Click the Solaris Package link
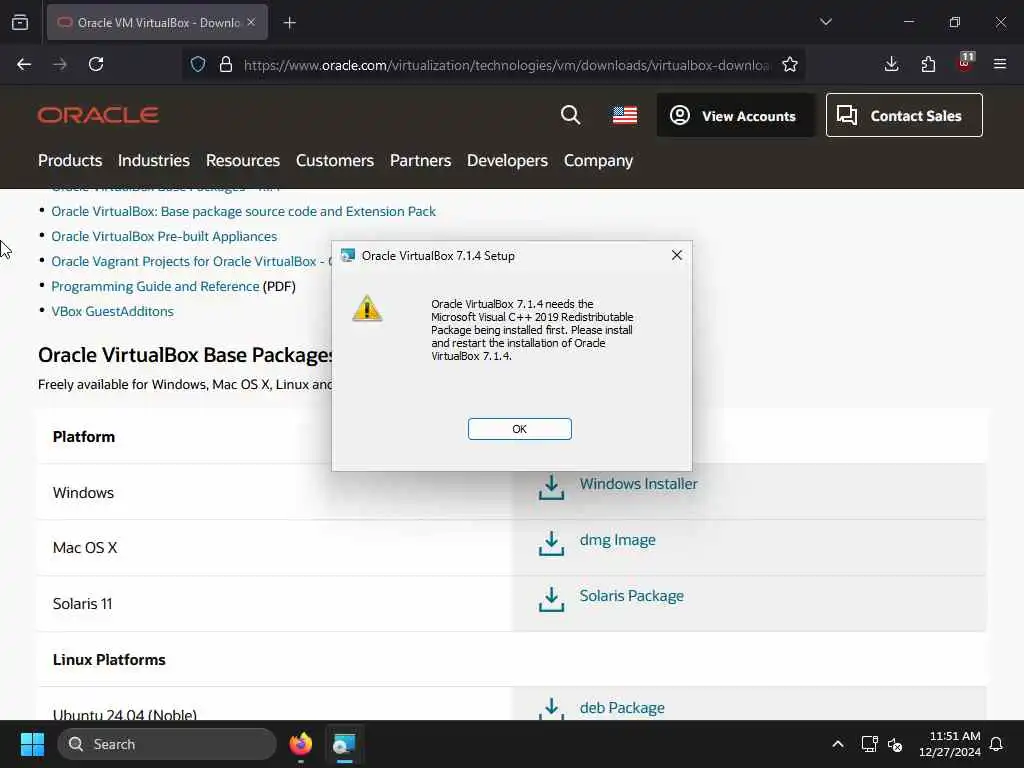 (x=632, y=596)
